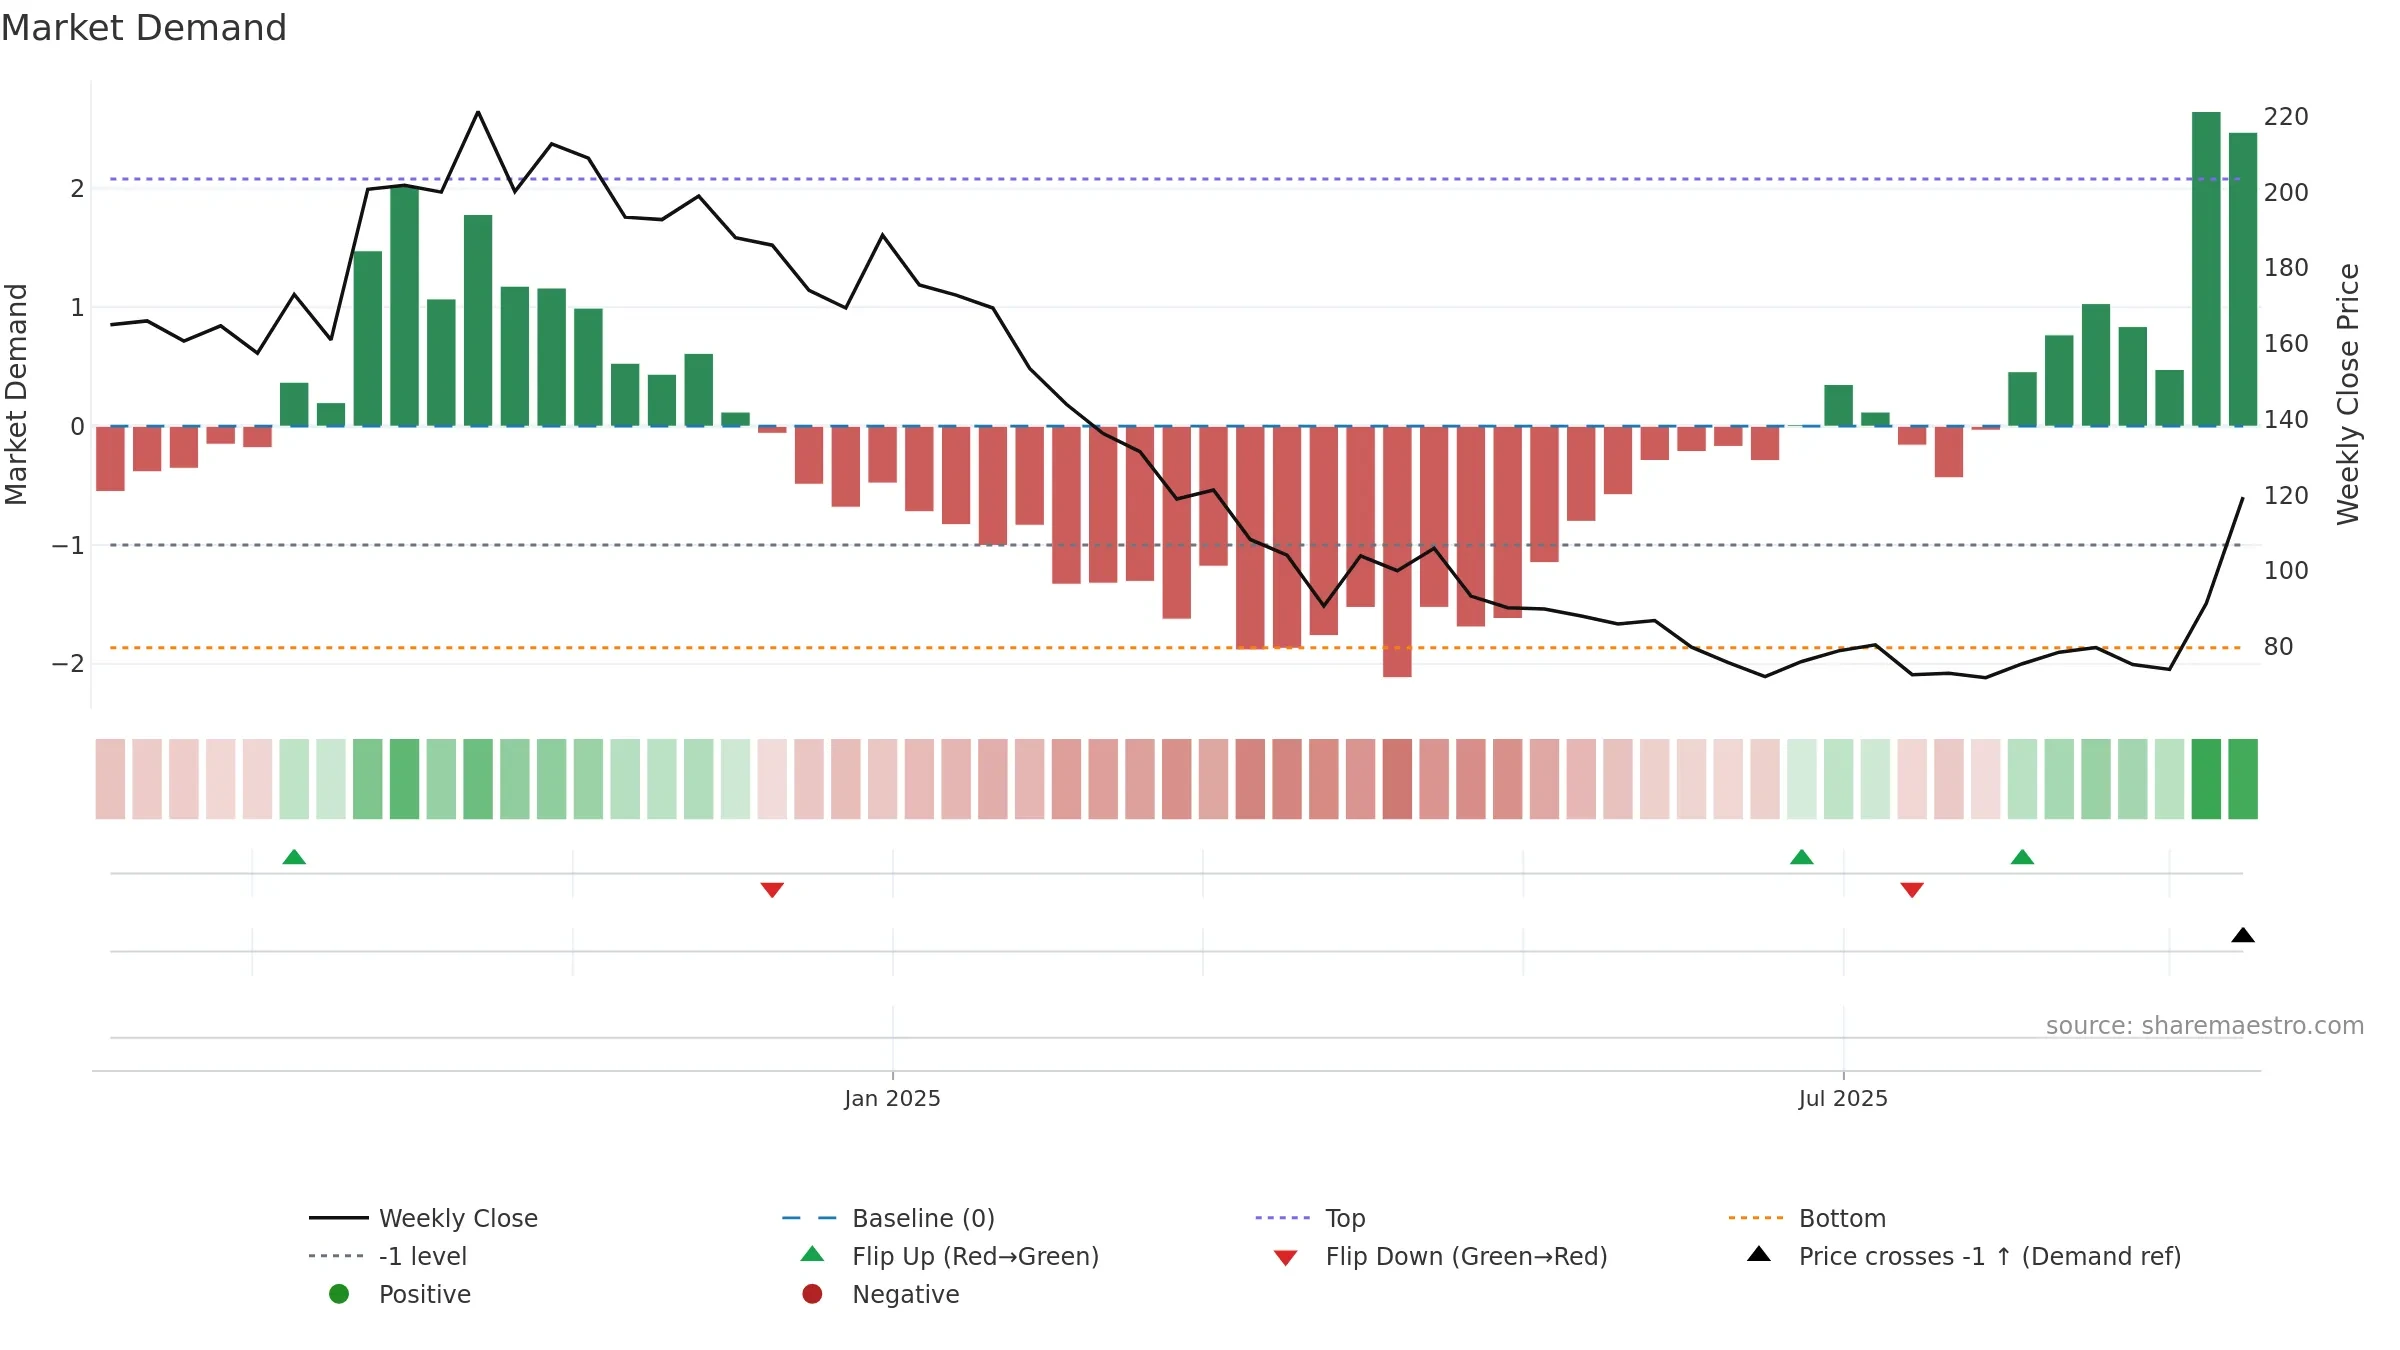Click the Flip Up (Red→Green) legend label
The height and width of the screenshot is (1350, 2400).
point(975,1256)
